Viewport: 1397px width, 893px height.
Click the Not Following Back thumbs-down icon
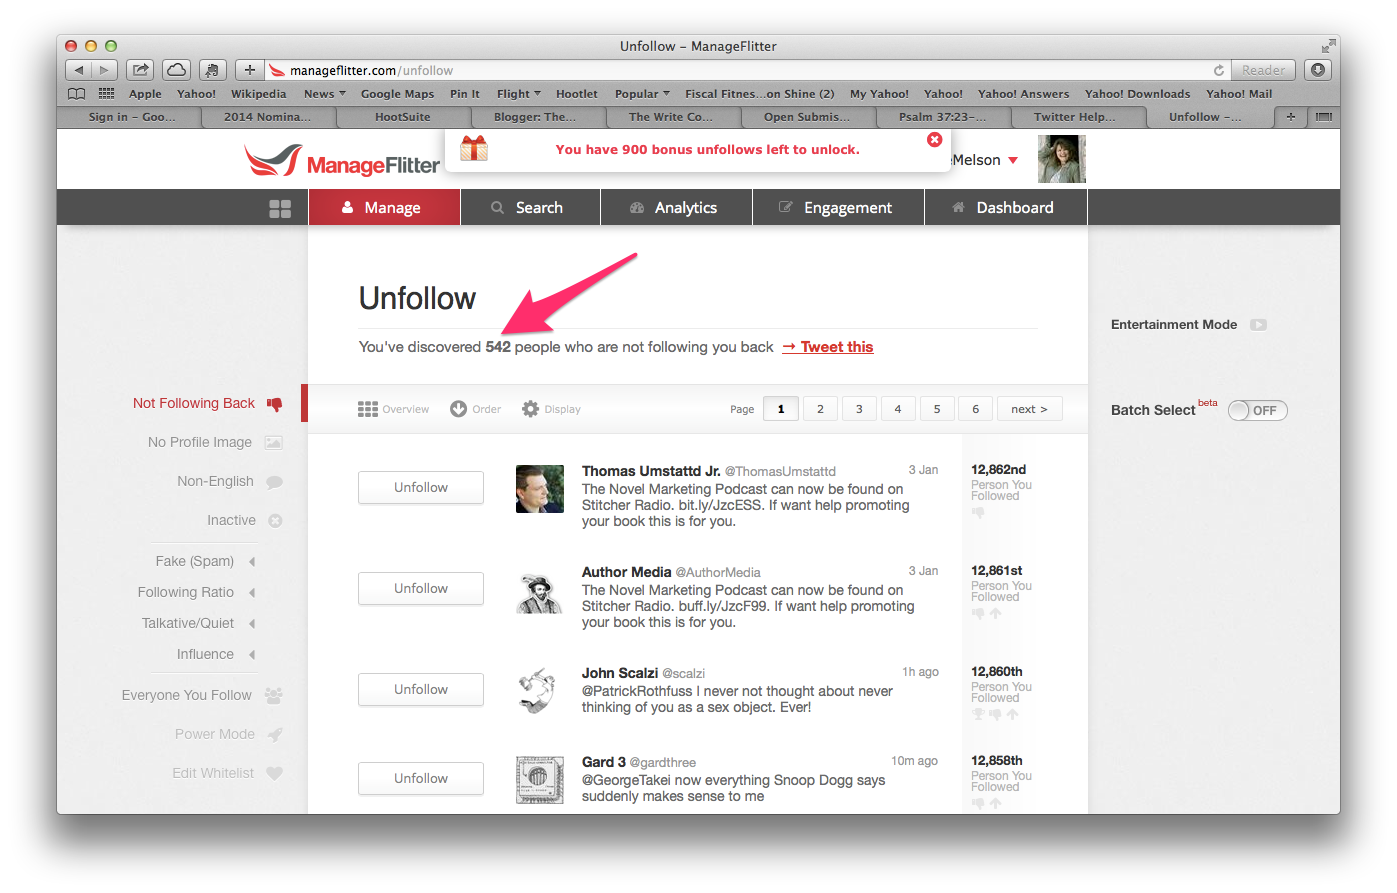click(x=275, y=404)
